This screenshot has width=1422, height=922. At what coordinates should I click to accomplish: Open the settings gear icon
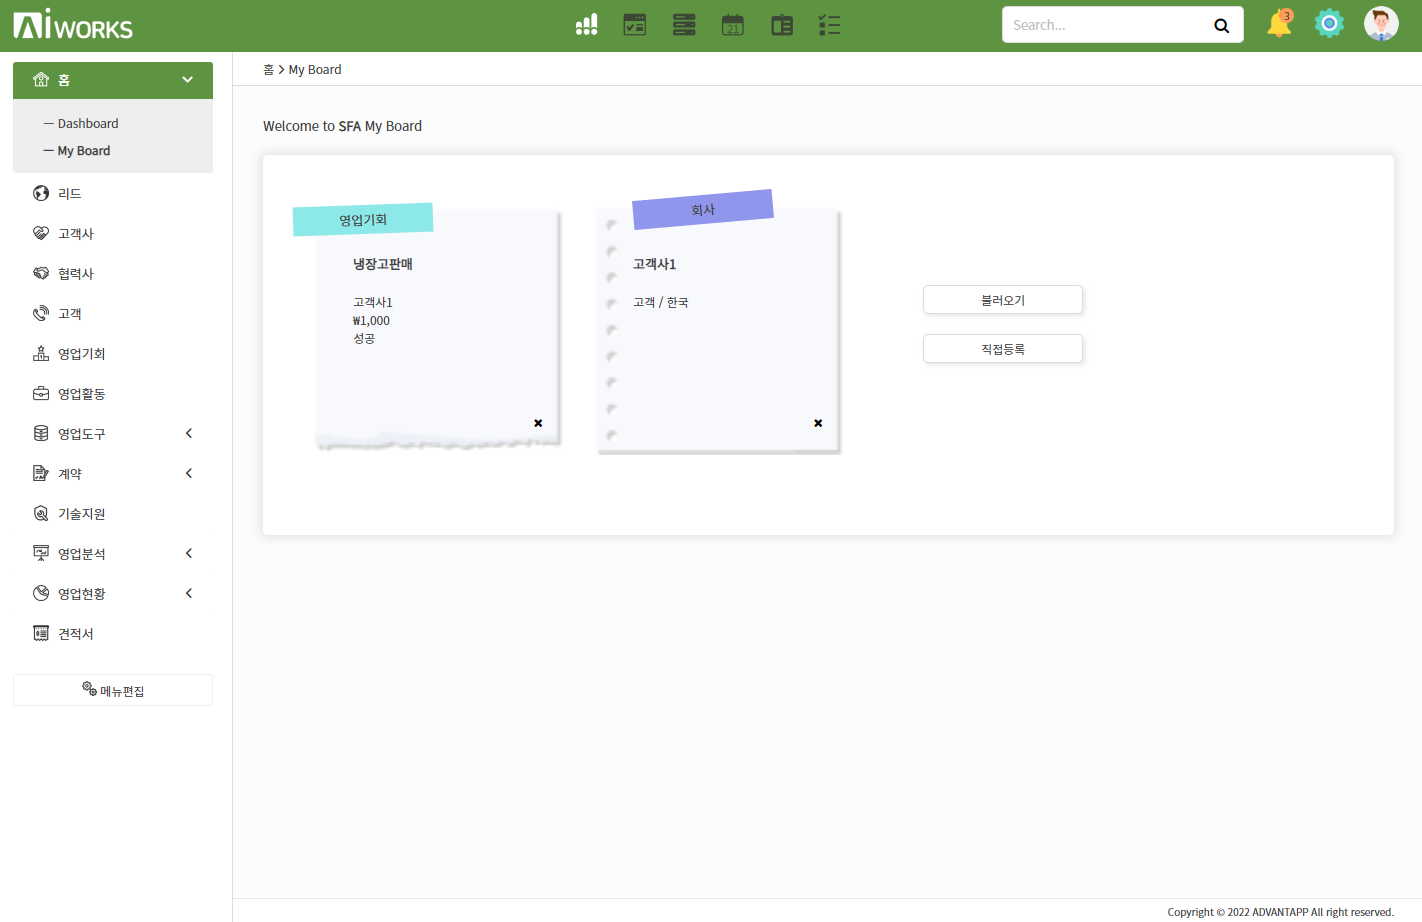(1329, 23)
